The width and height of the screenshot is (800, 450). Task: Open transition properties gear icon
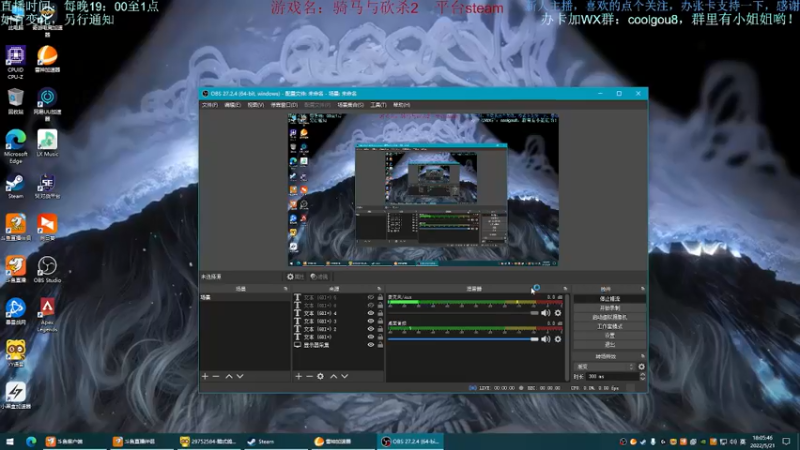click(x=641, y=366)
